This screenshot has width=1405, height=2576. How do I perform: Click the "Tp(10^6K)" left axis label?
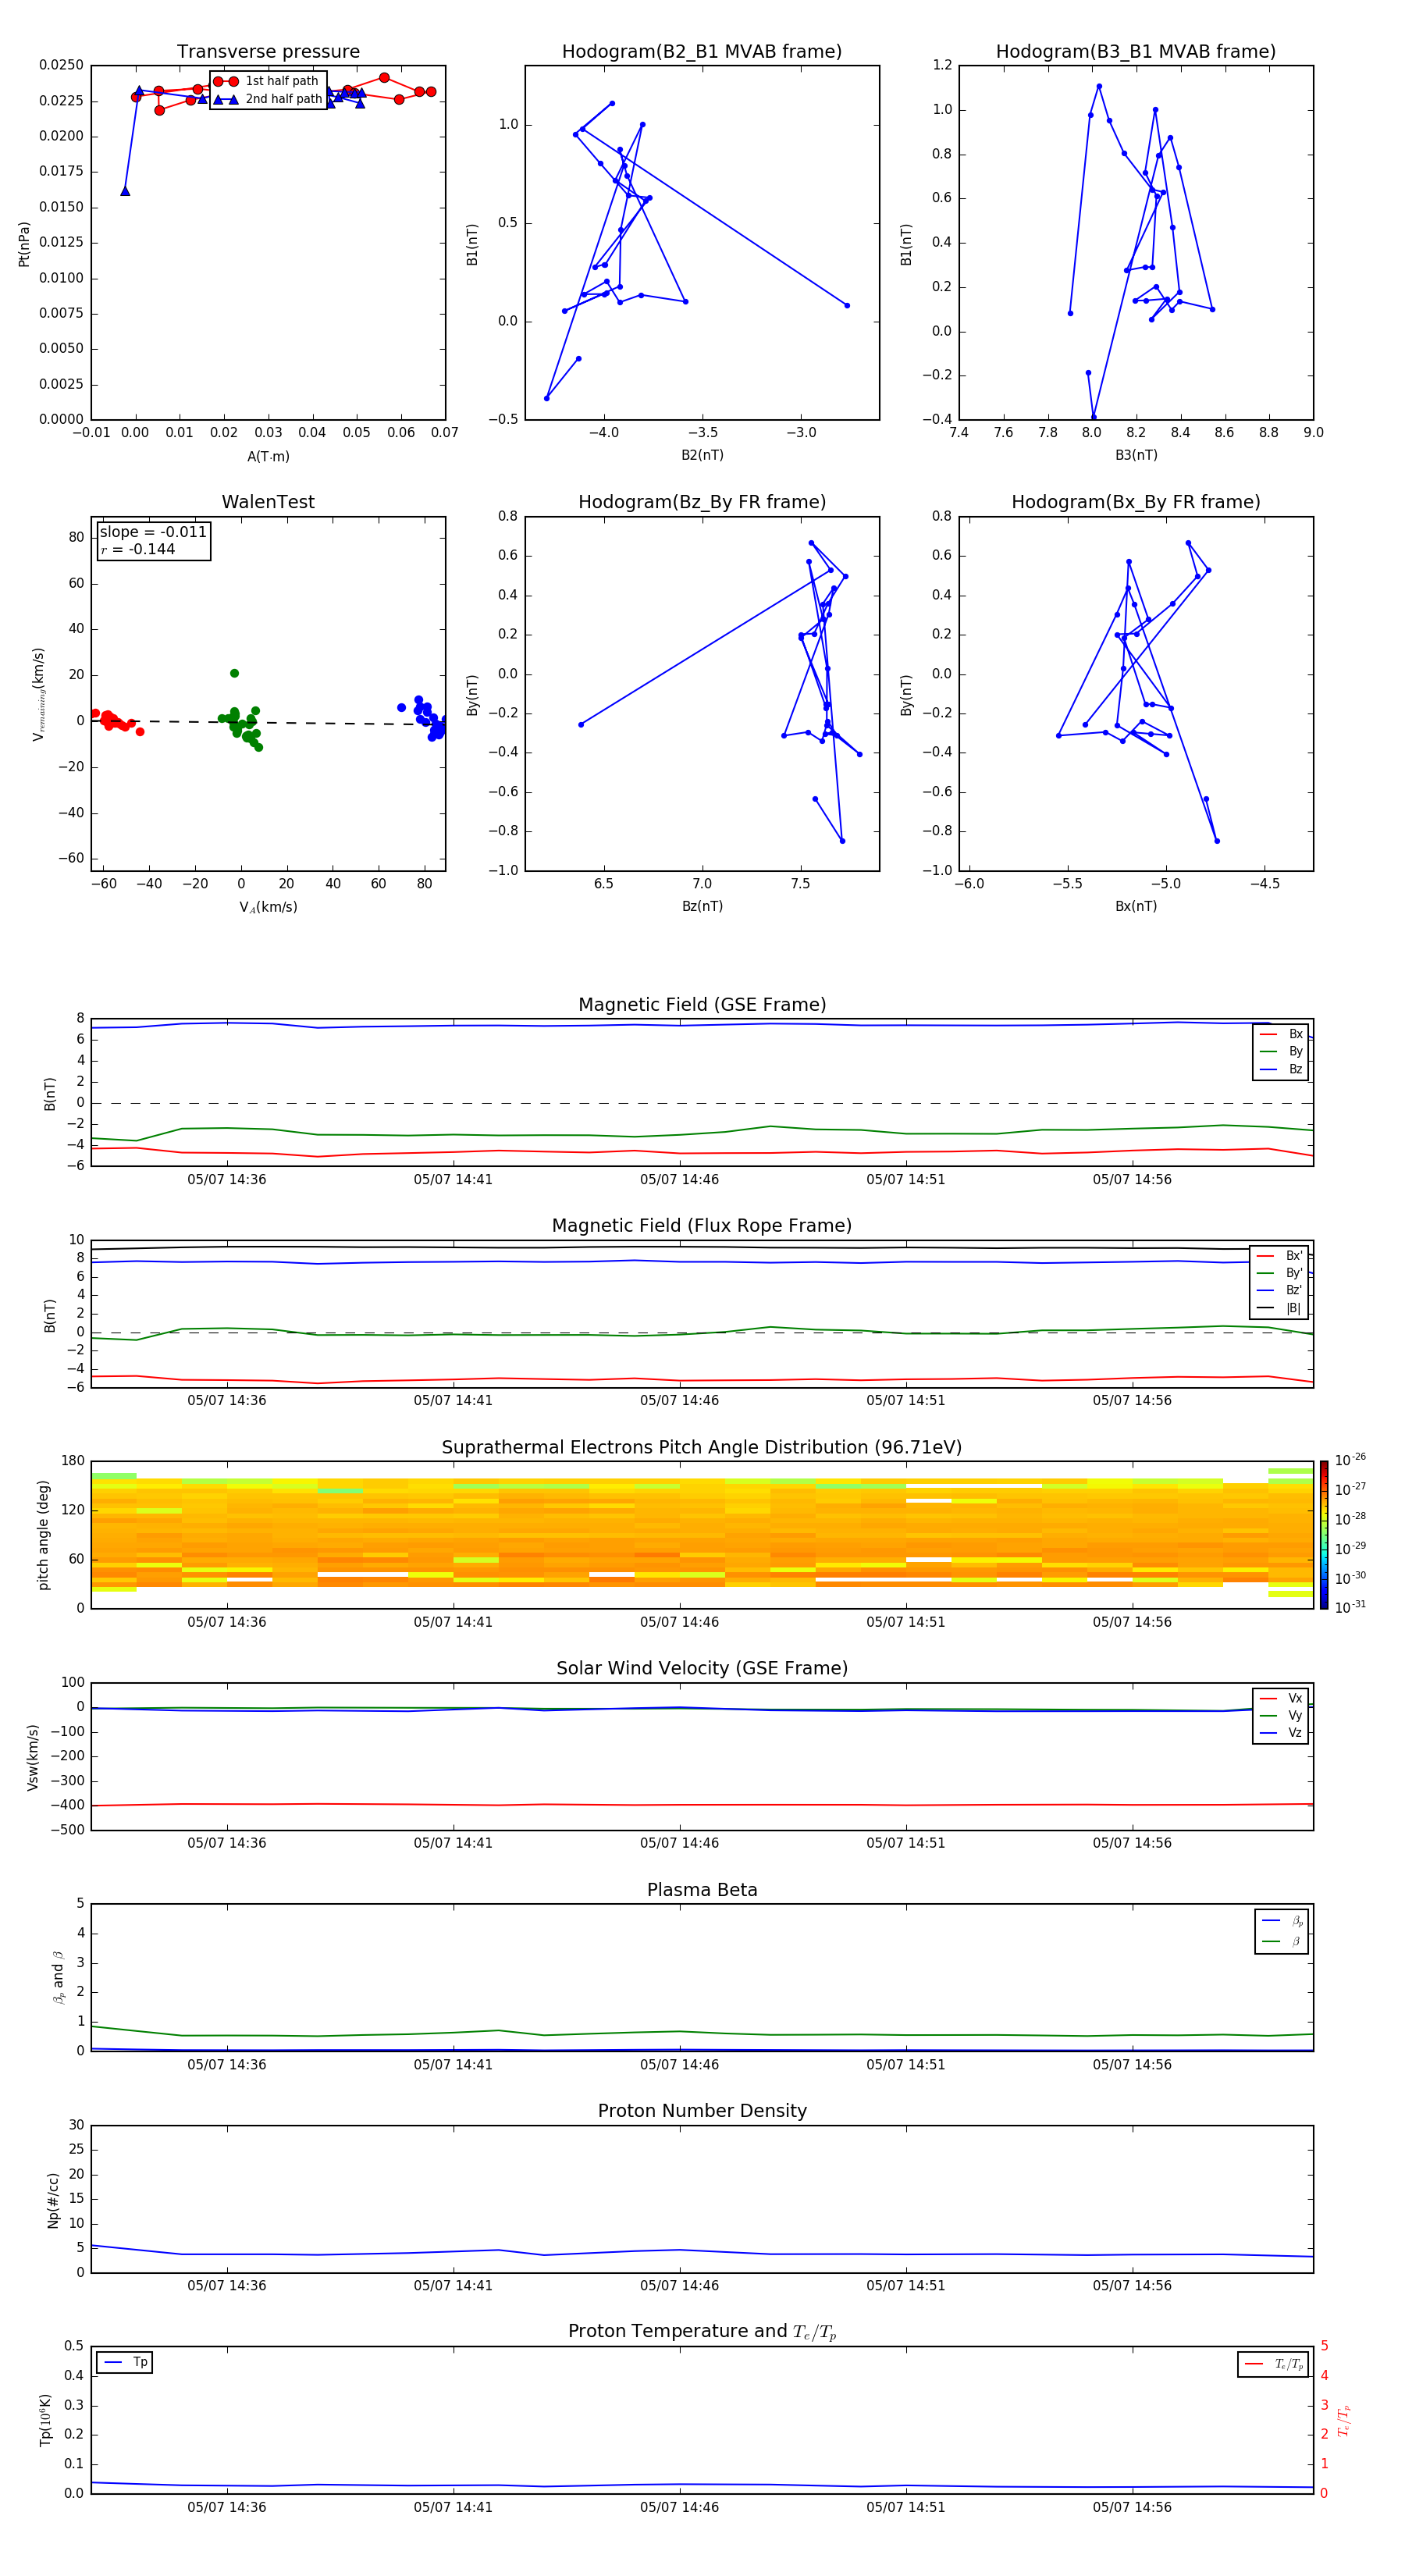point(45,2420)
